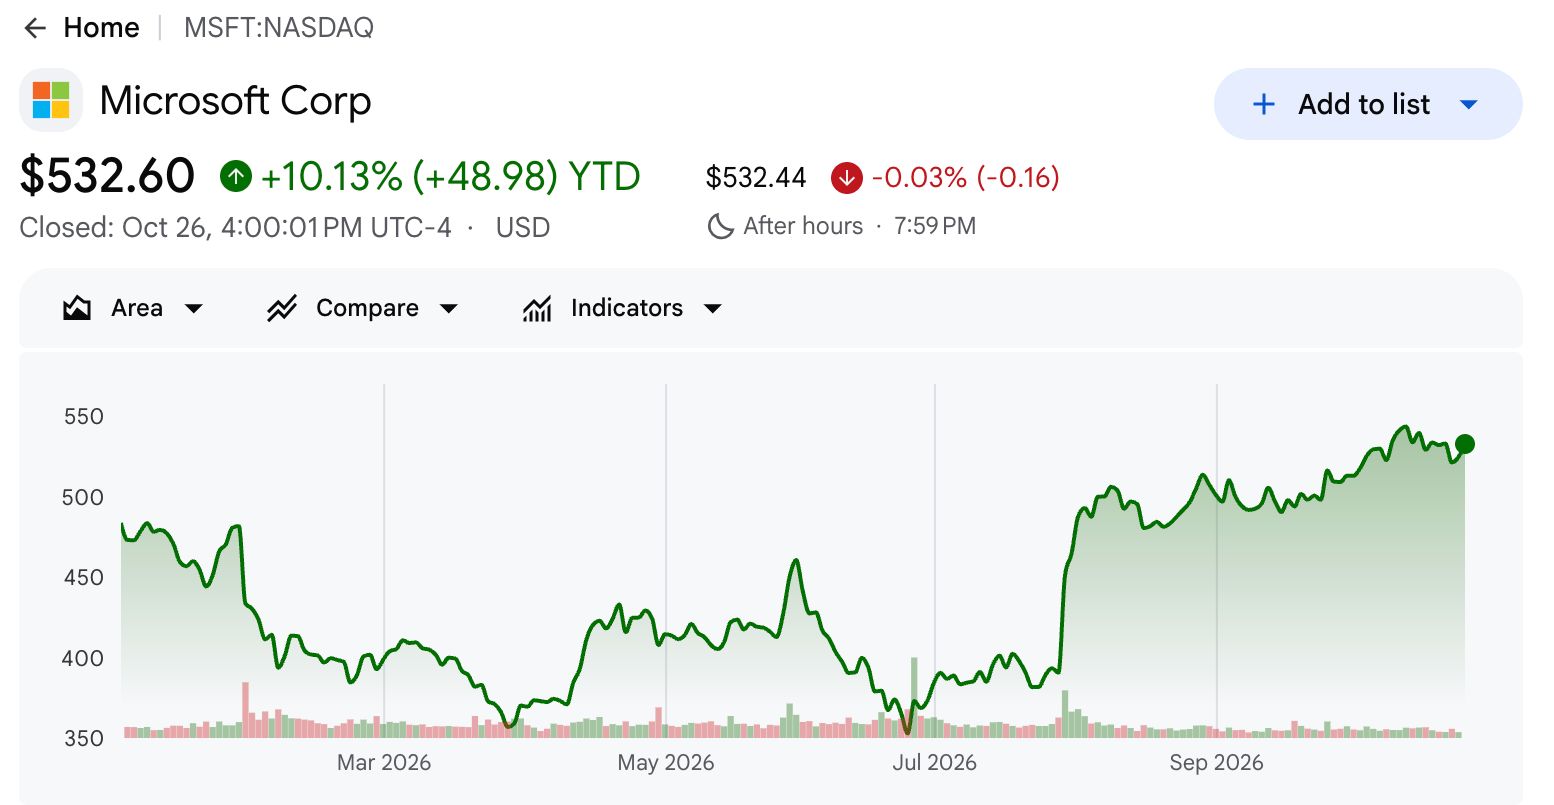
Task: Expand the Compare dropdown arrow
Action: (x=449, y=309)
